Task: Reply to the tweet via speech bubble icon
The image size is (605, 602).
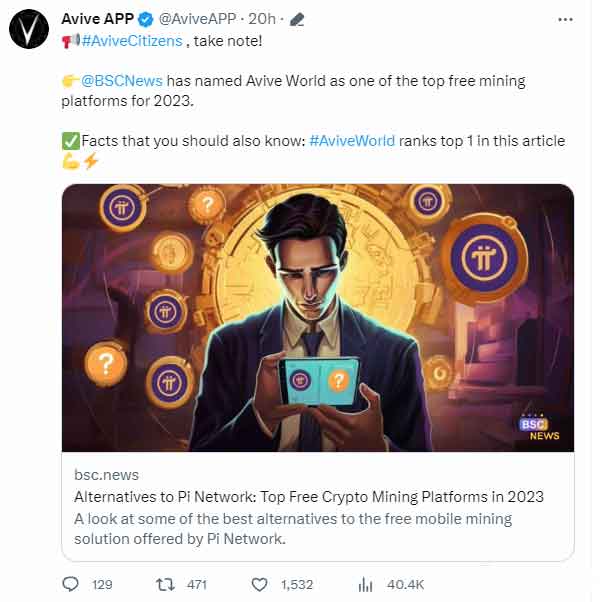Action: pyautogui.click(x=70, y=584)
